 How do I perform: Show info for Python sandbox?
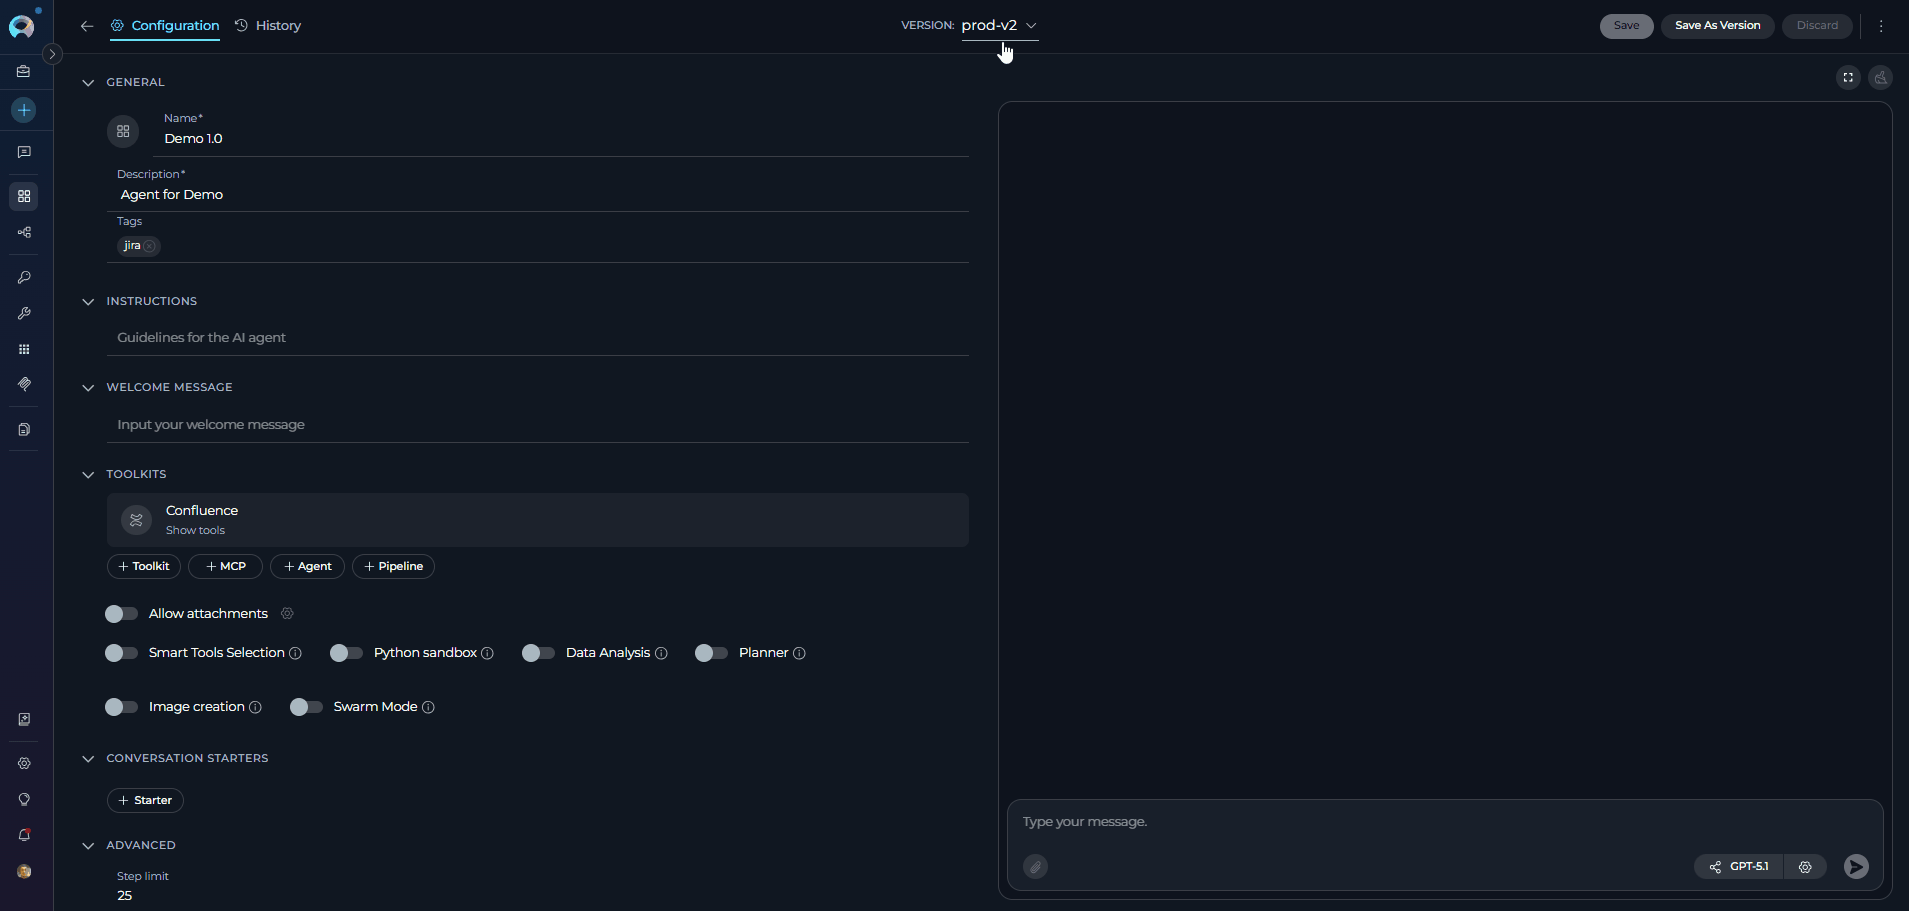click(487, 654)
